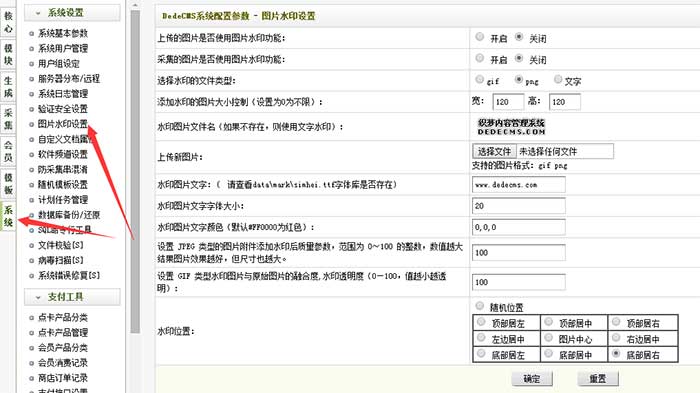700x393 pixels.
Task: Open 文件校验[S] menu link
Action: point(61,245)
